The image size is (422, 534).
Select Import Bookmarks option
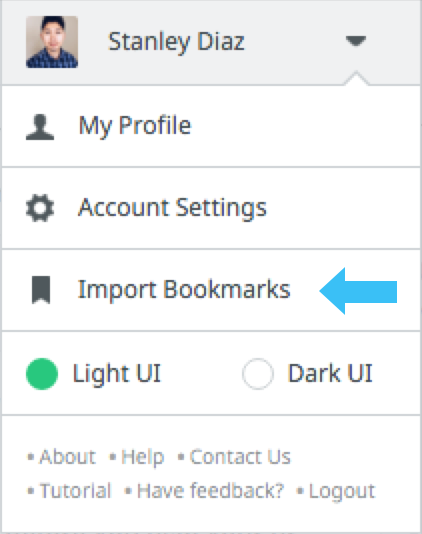coord(211,290)
